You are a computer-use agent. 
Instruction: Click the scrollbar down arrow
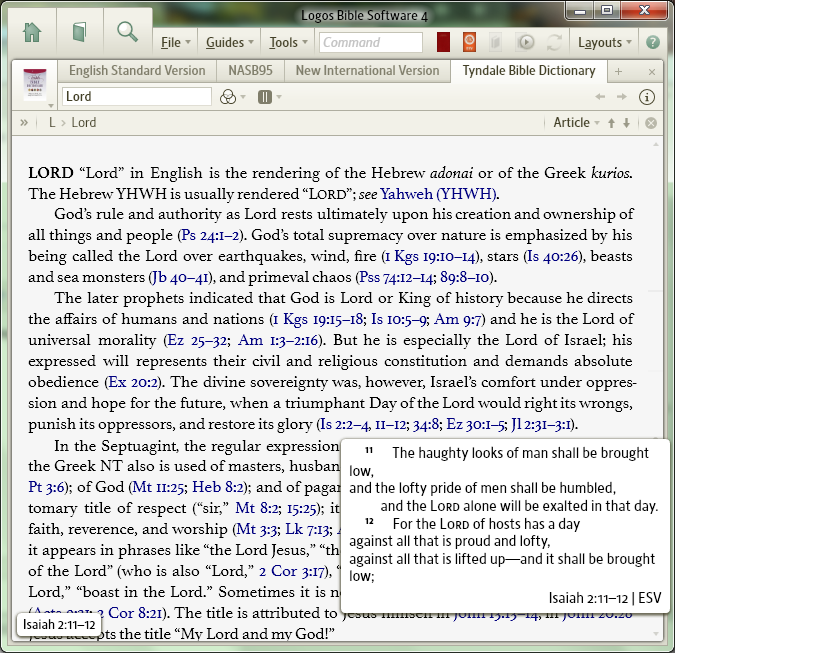(656, 634)
